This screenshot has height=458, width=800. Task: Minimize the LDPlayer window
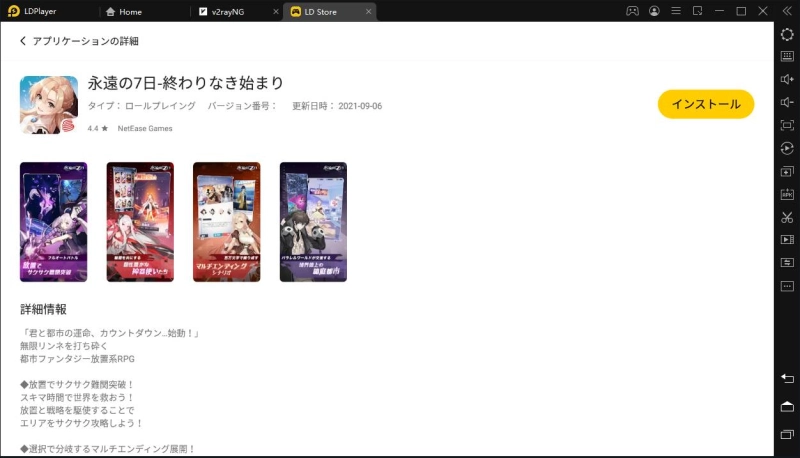pos(719,11)
